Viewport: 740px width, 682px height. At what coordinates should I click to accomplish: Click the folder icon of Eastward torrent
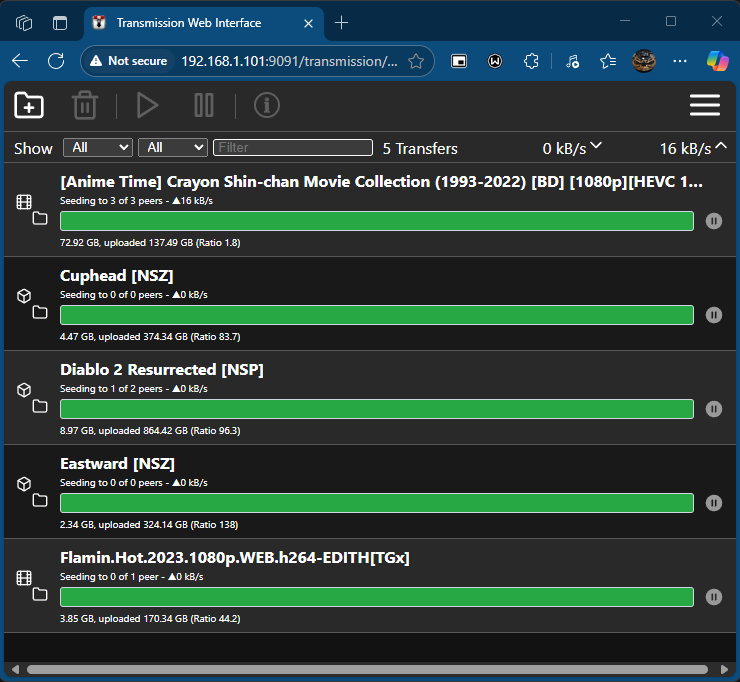coord(40,500)
